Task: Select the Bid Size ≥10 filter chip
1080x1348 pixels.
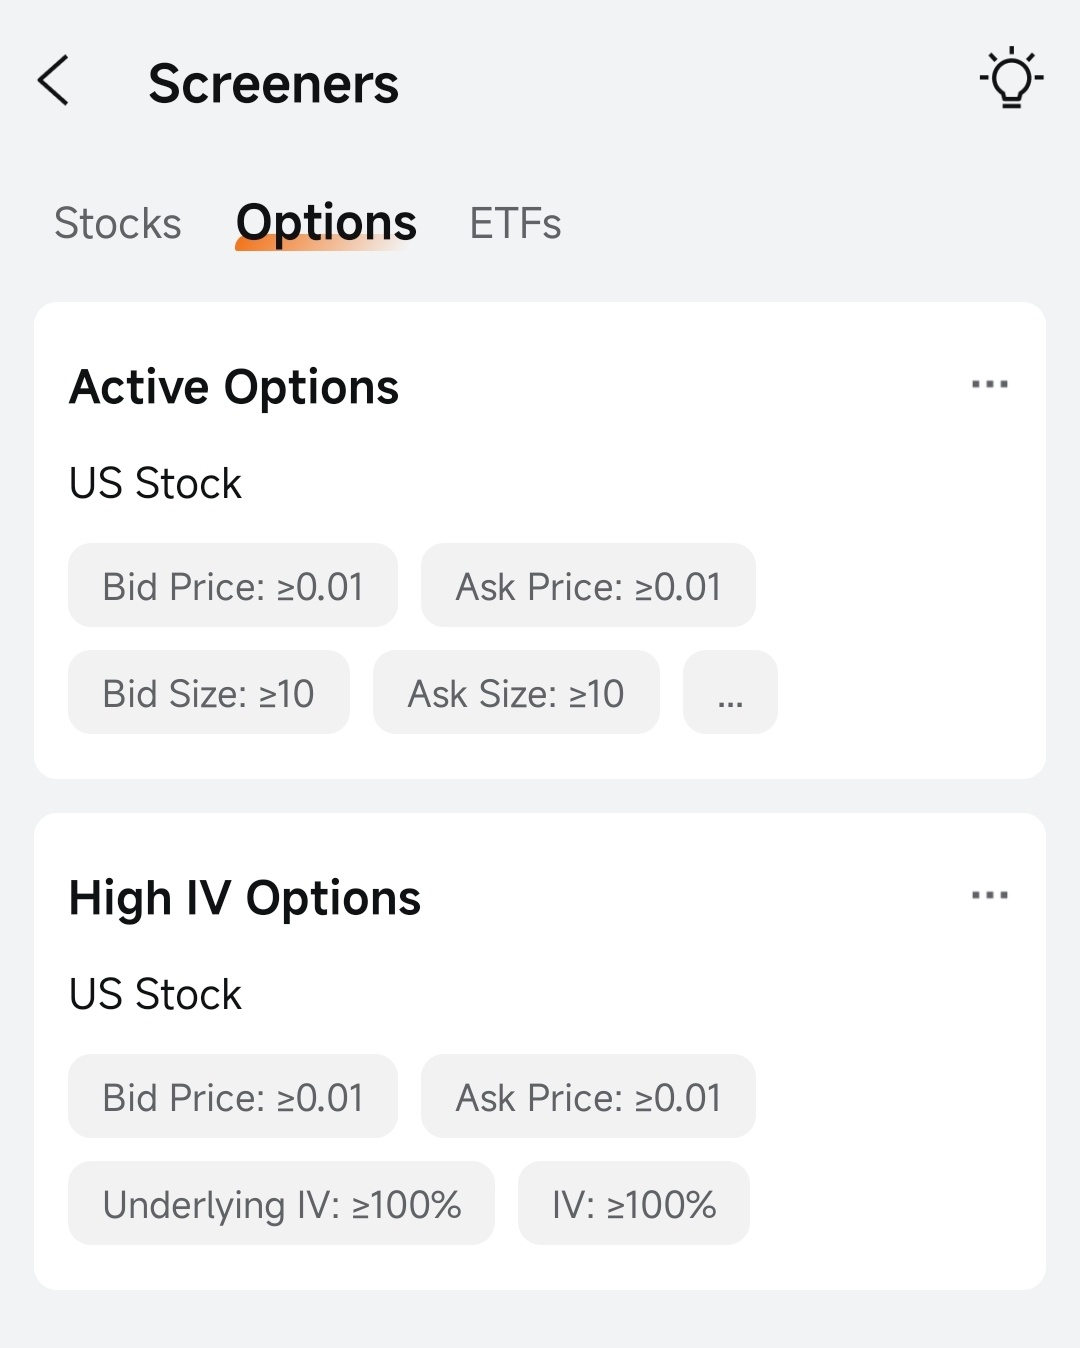Action: click(x=209, y=692)
